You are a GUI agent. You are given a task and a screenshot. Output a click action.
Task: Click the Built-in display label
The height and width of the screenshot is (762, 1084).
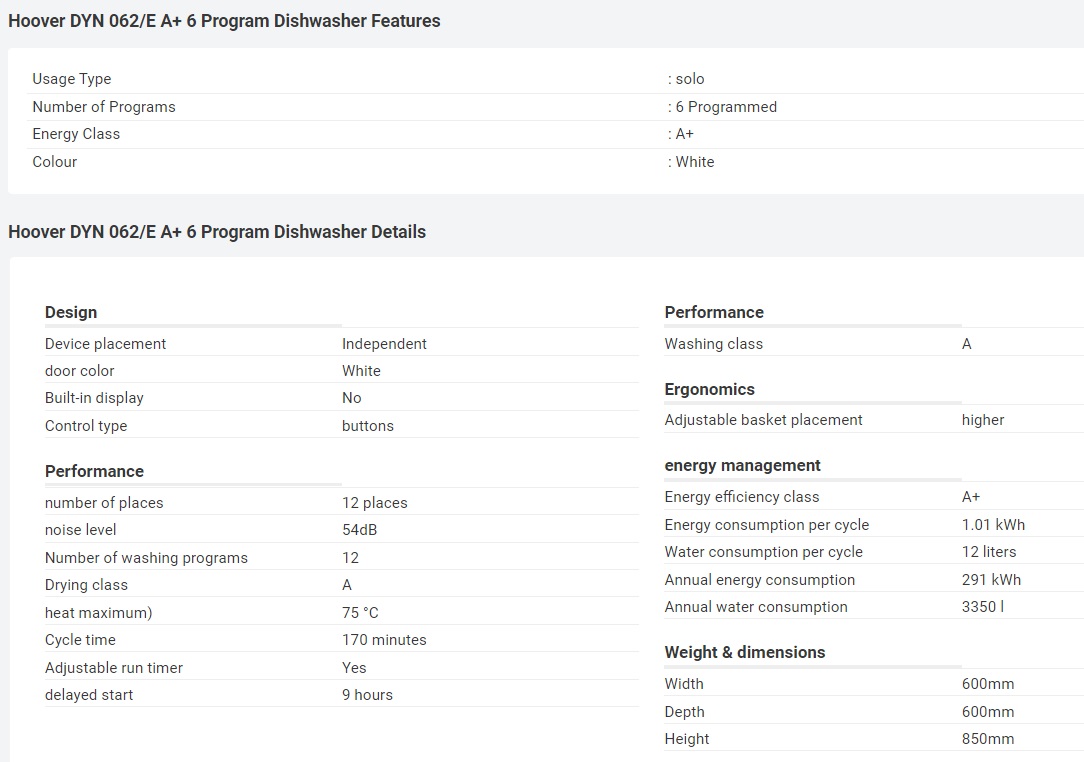tap(94, 398)
